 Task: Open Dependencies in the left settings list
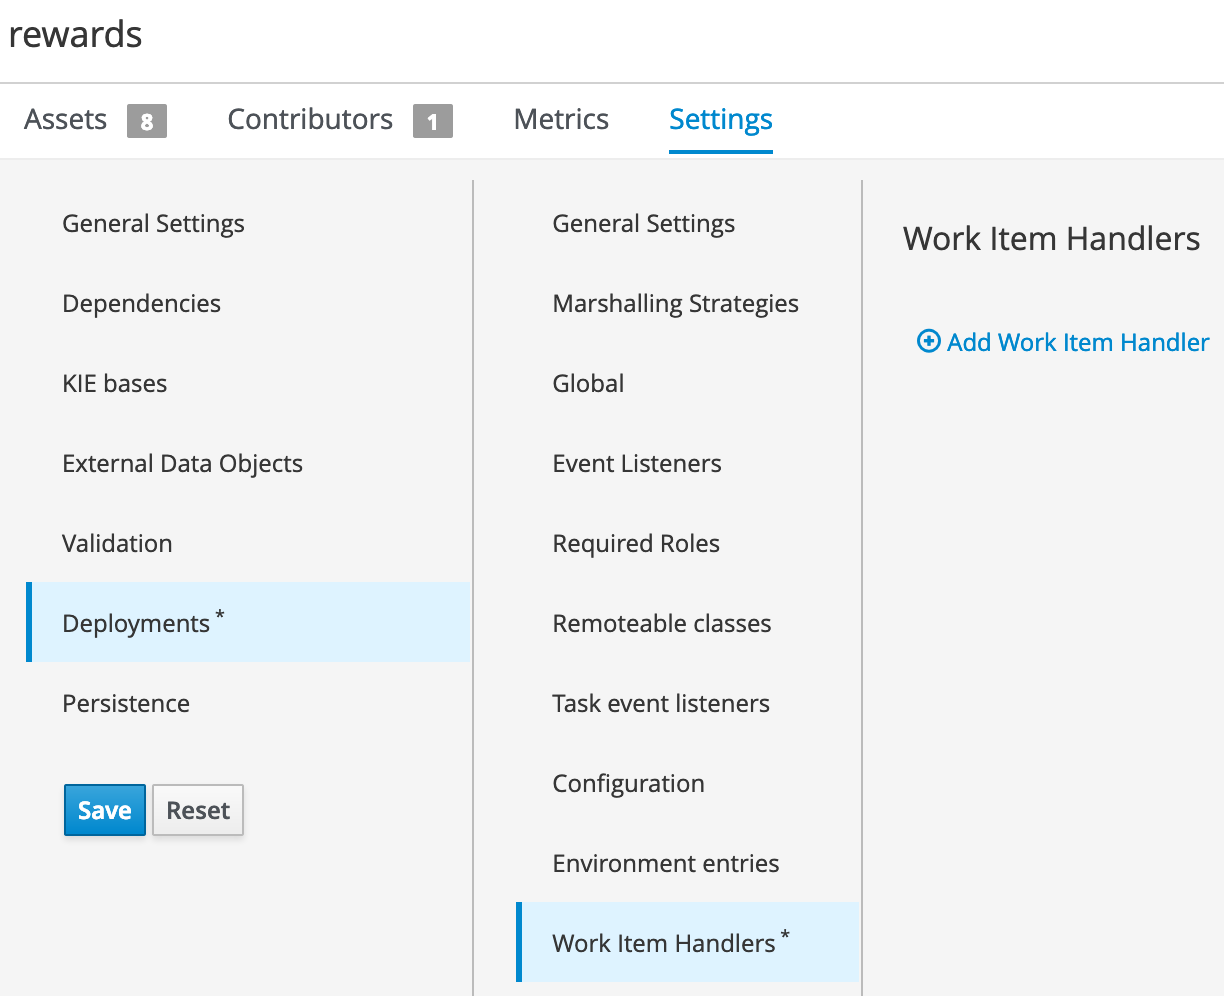point(142,304)
